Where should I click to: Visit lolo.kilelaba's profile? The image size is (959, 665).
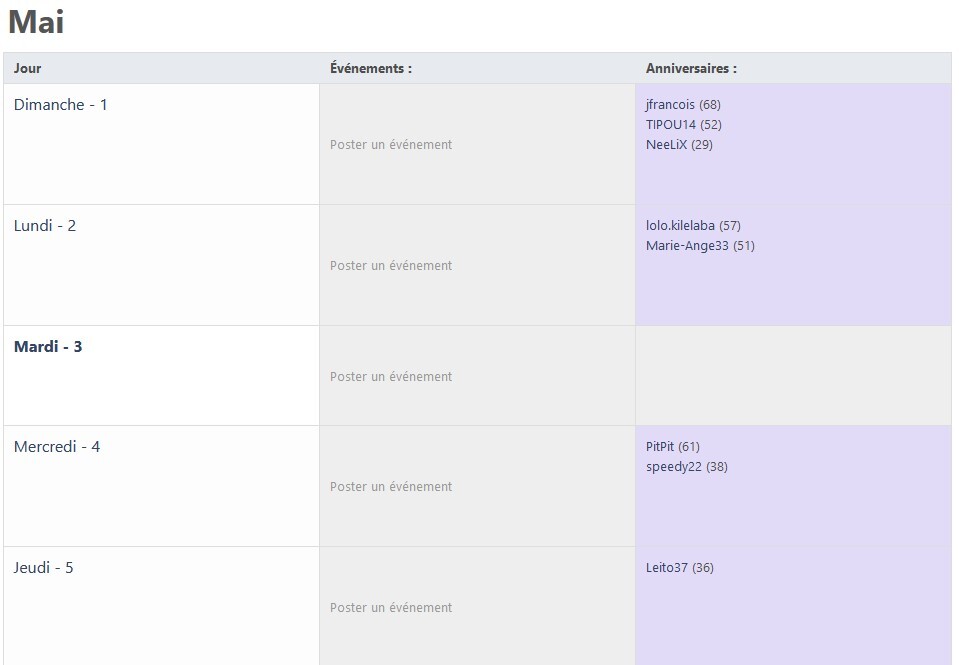680,226
